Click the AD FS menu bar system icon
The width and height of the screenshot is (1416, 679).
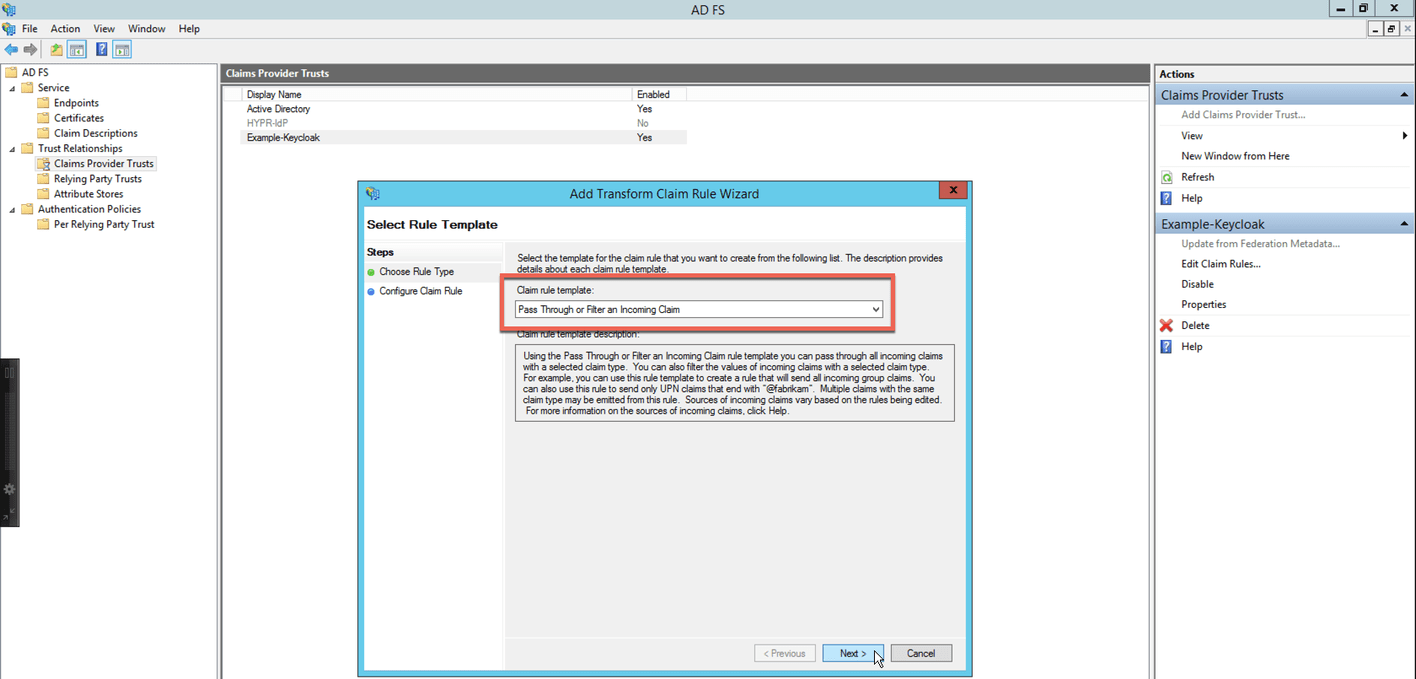click(x=9, y=29)
